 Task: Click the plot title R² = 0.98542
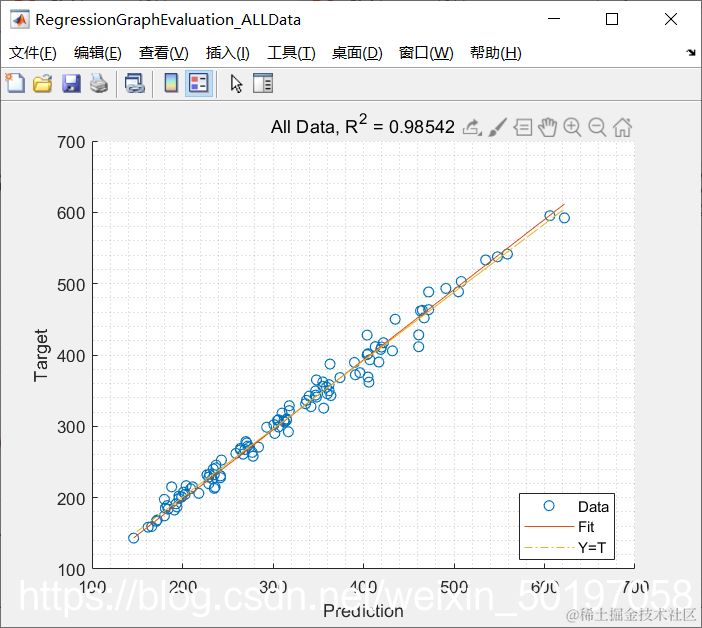tap(363, 125)
